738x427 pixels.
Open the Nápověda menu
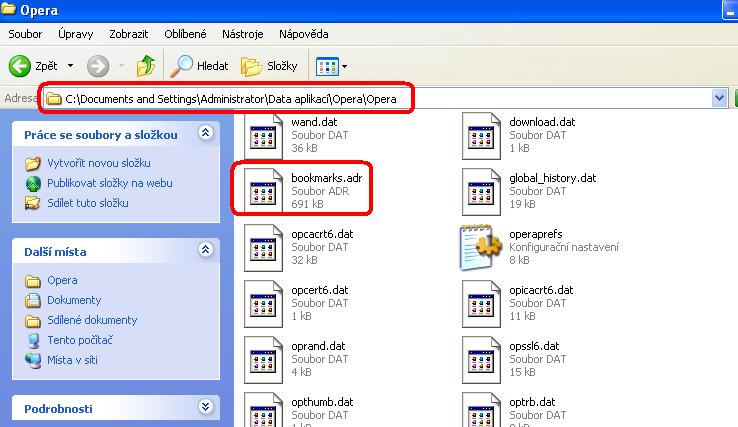coord(304,34)
